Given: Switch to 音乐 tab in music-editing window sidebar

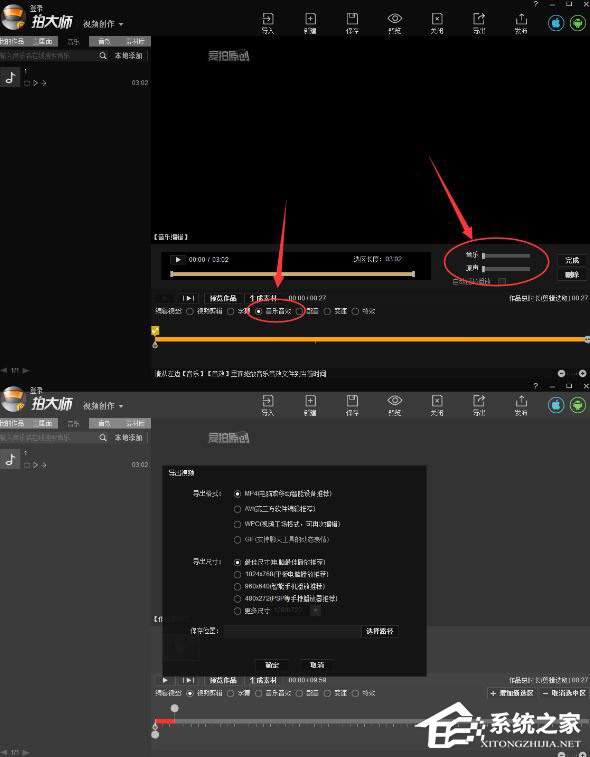Looking at the screenshot, I should tap(73, 42).
